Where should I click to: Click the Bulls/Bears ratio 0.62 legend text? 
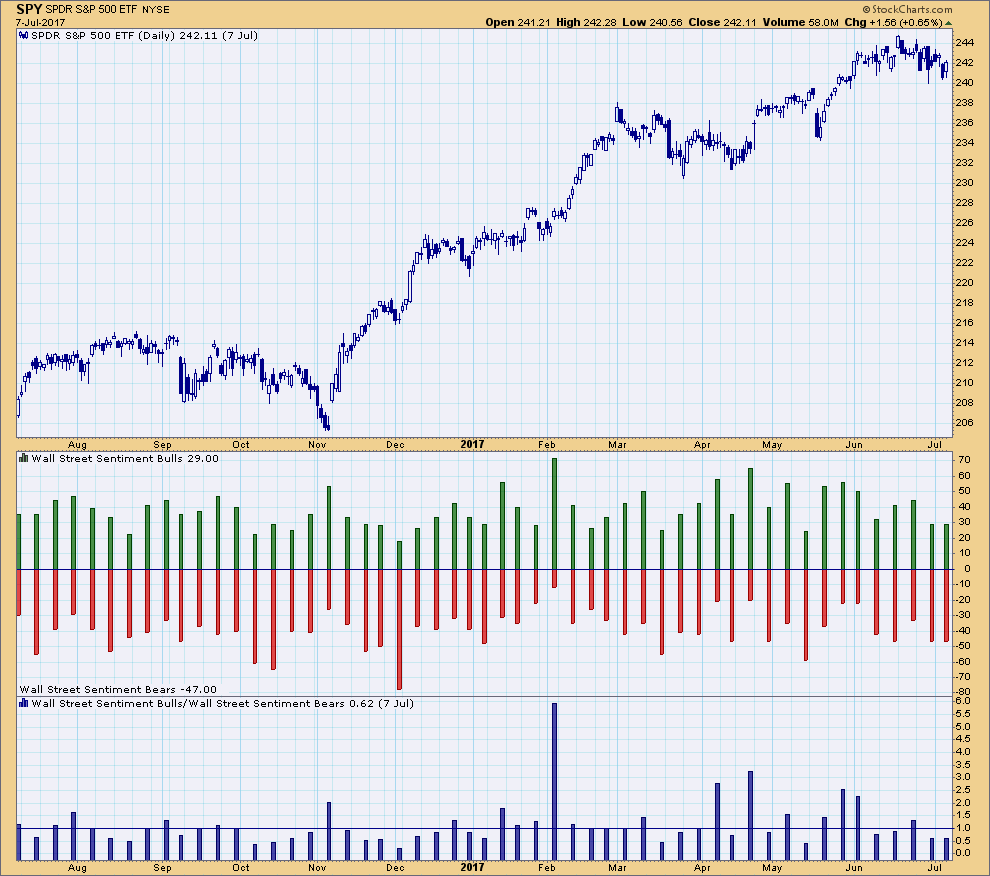(222, 704)
